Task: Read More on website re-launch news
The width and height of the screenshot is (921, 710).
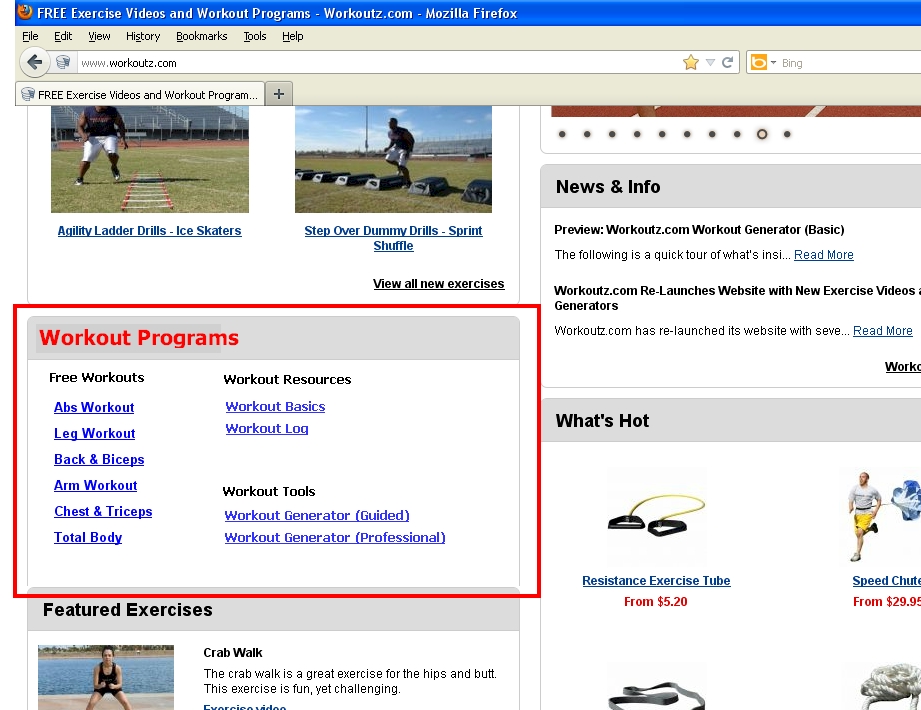Action: tap(883, 331)
